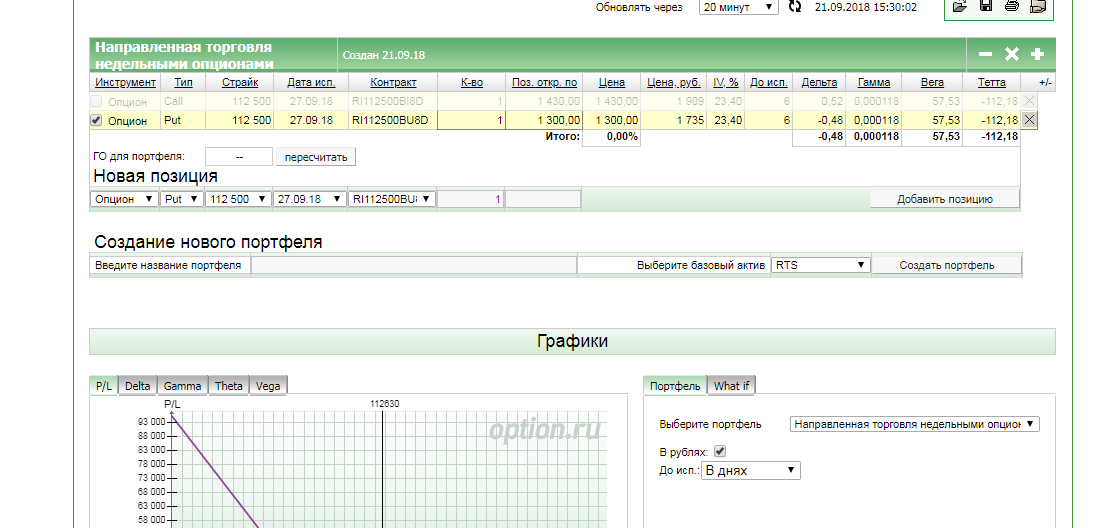Sort by the 'Цена, руб.' column header
1114x528 pixels.
pyautogui.click(x=674, y=83)
